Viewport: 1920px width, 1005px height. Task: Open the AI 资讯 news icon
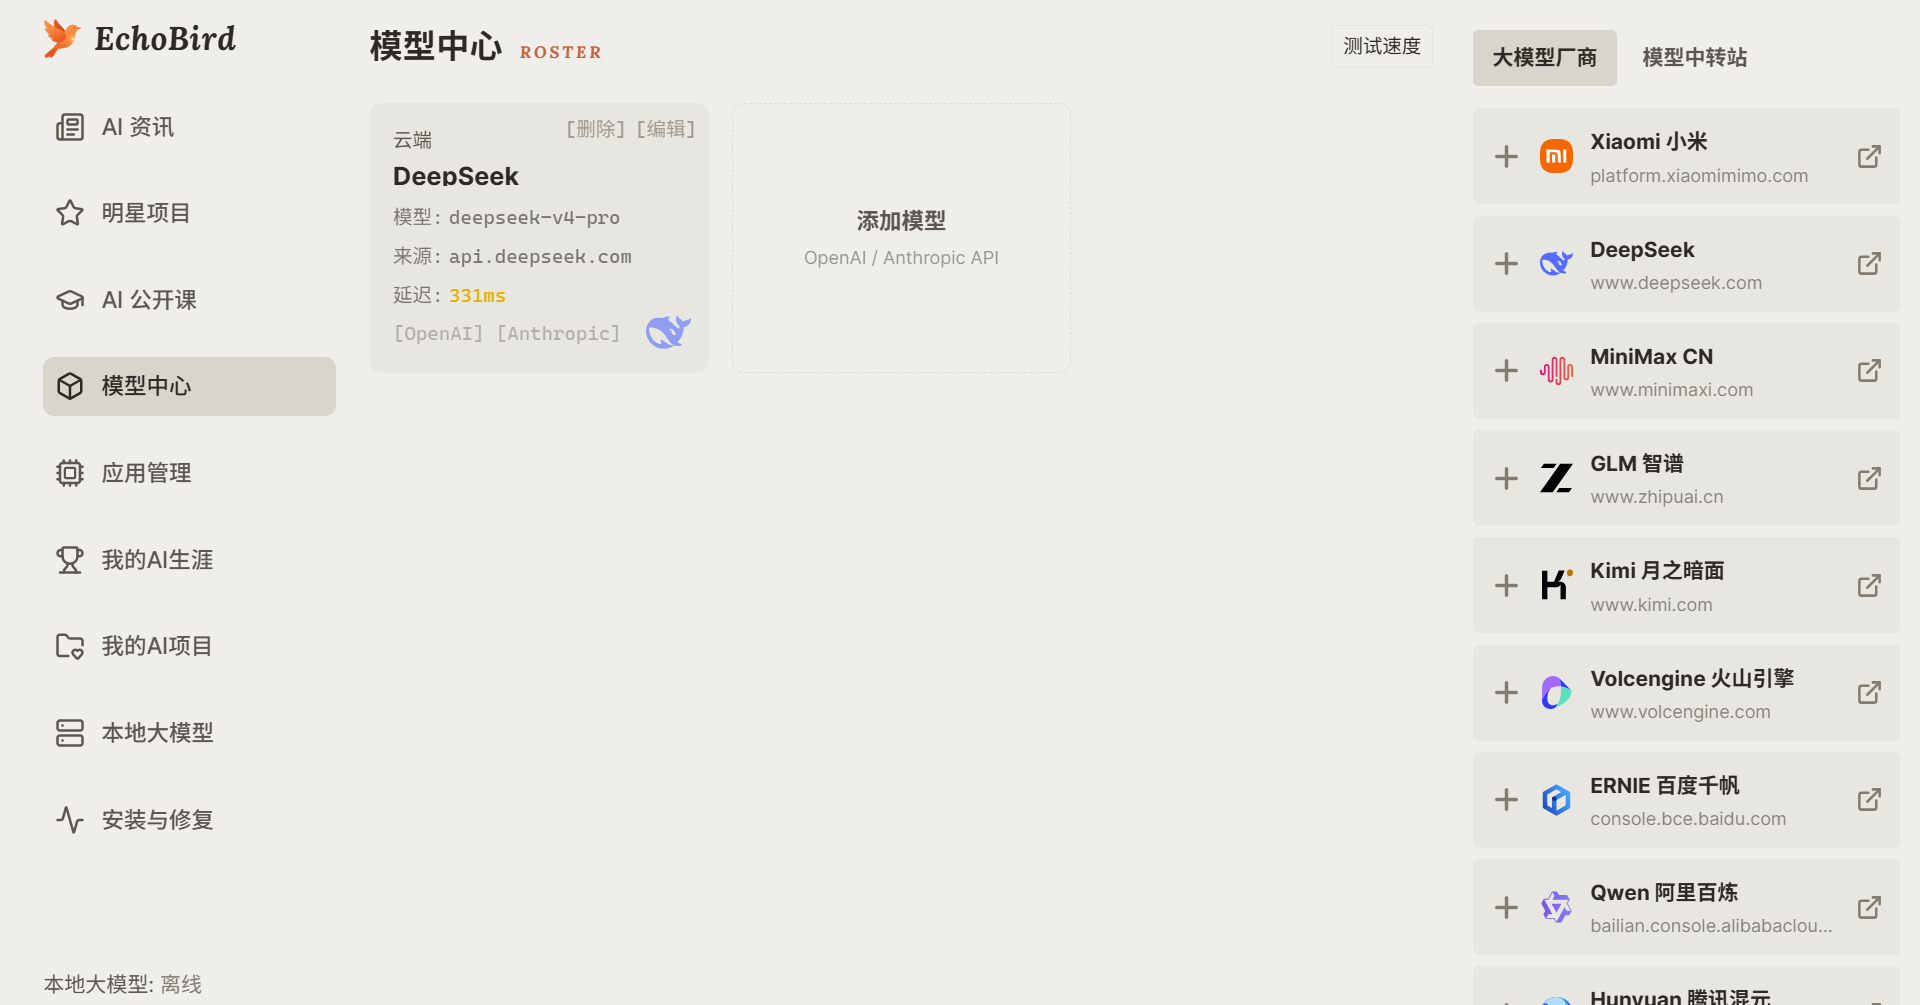pyautogui.click(x=70, y=127)
